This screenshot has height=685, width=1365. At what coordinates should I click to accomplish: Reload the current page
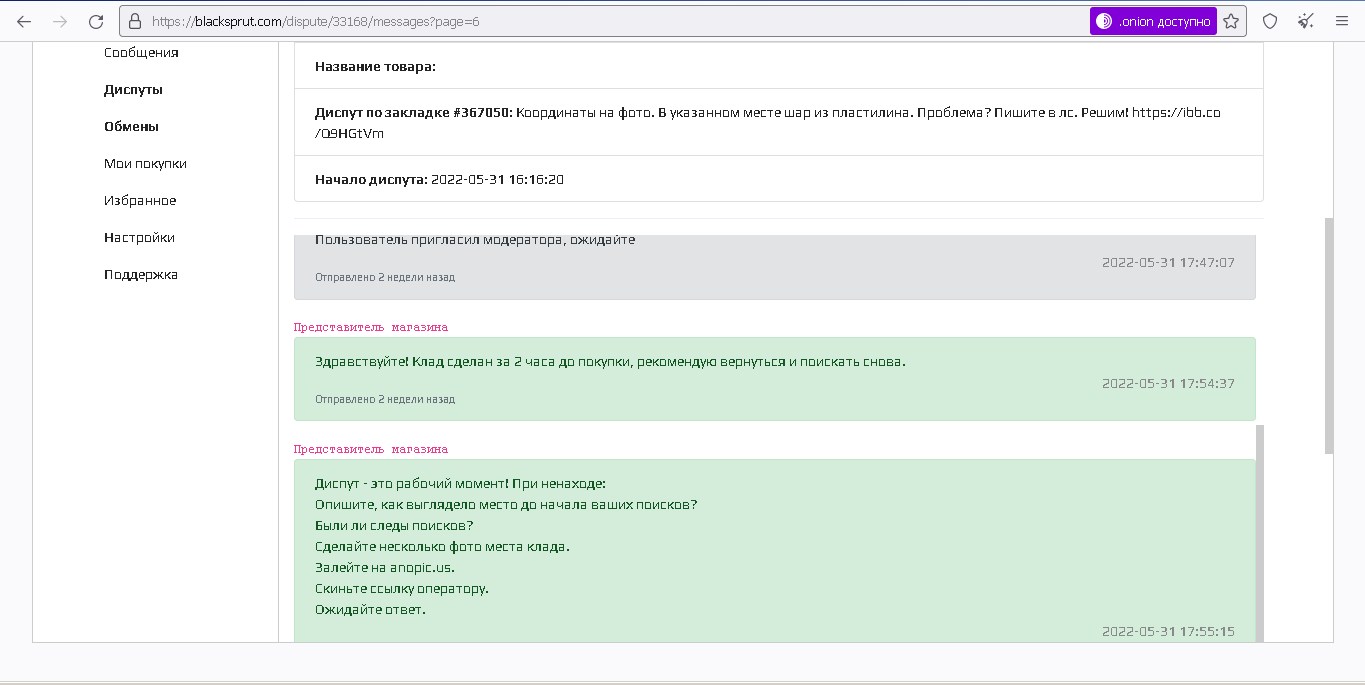[x=96, y=21]
